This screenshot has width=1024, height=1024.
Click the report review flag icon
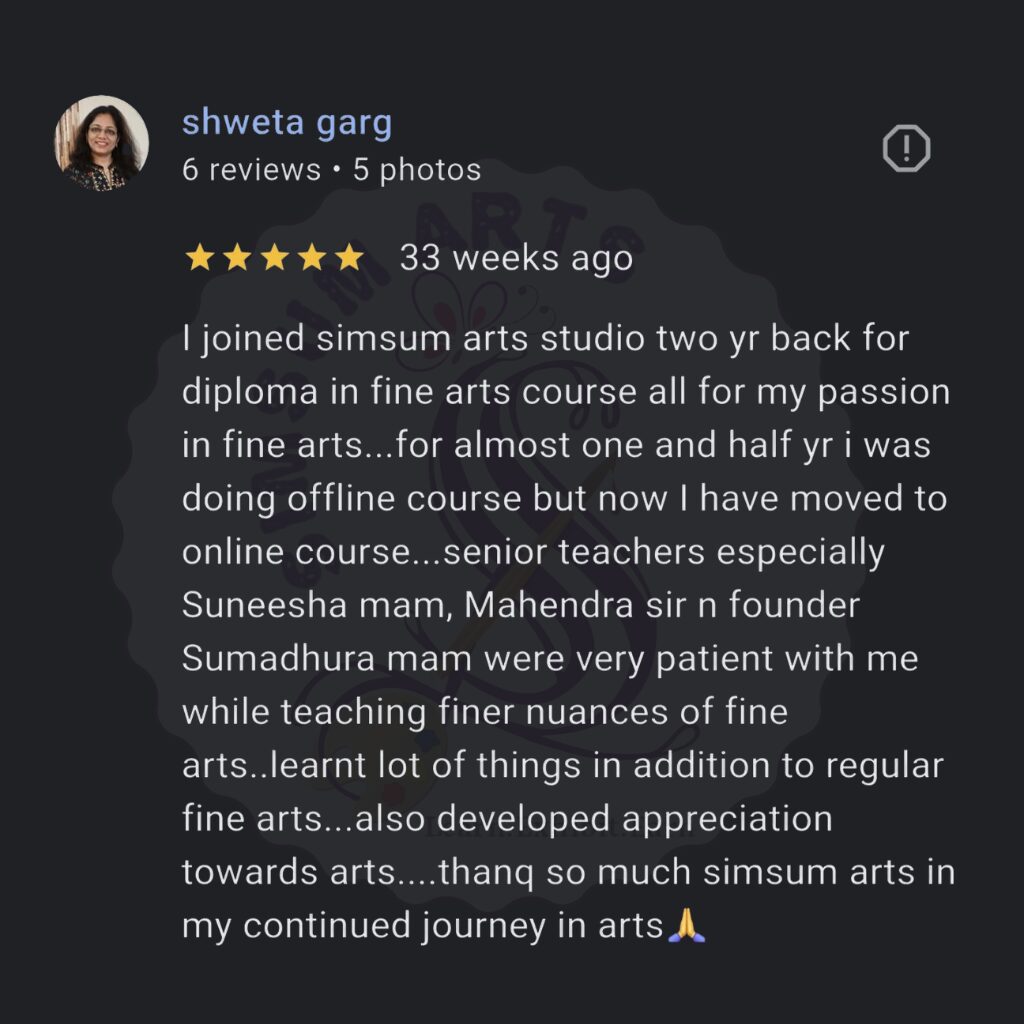(x=906, y=150)
